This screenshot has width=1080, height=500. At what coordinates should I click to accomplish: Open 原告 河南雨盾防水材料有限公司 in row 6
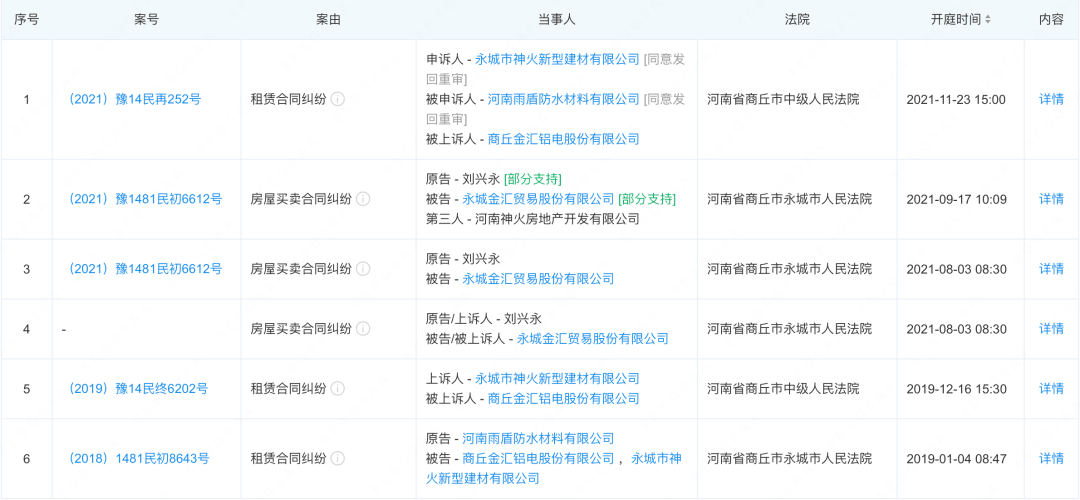tap(538, 439)
